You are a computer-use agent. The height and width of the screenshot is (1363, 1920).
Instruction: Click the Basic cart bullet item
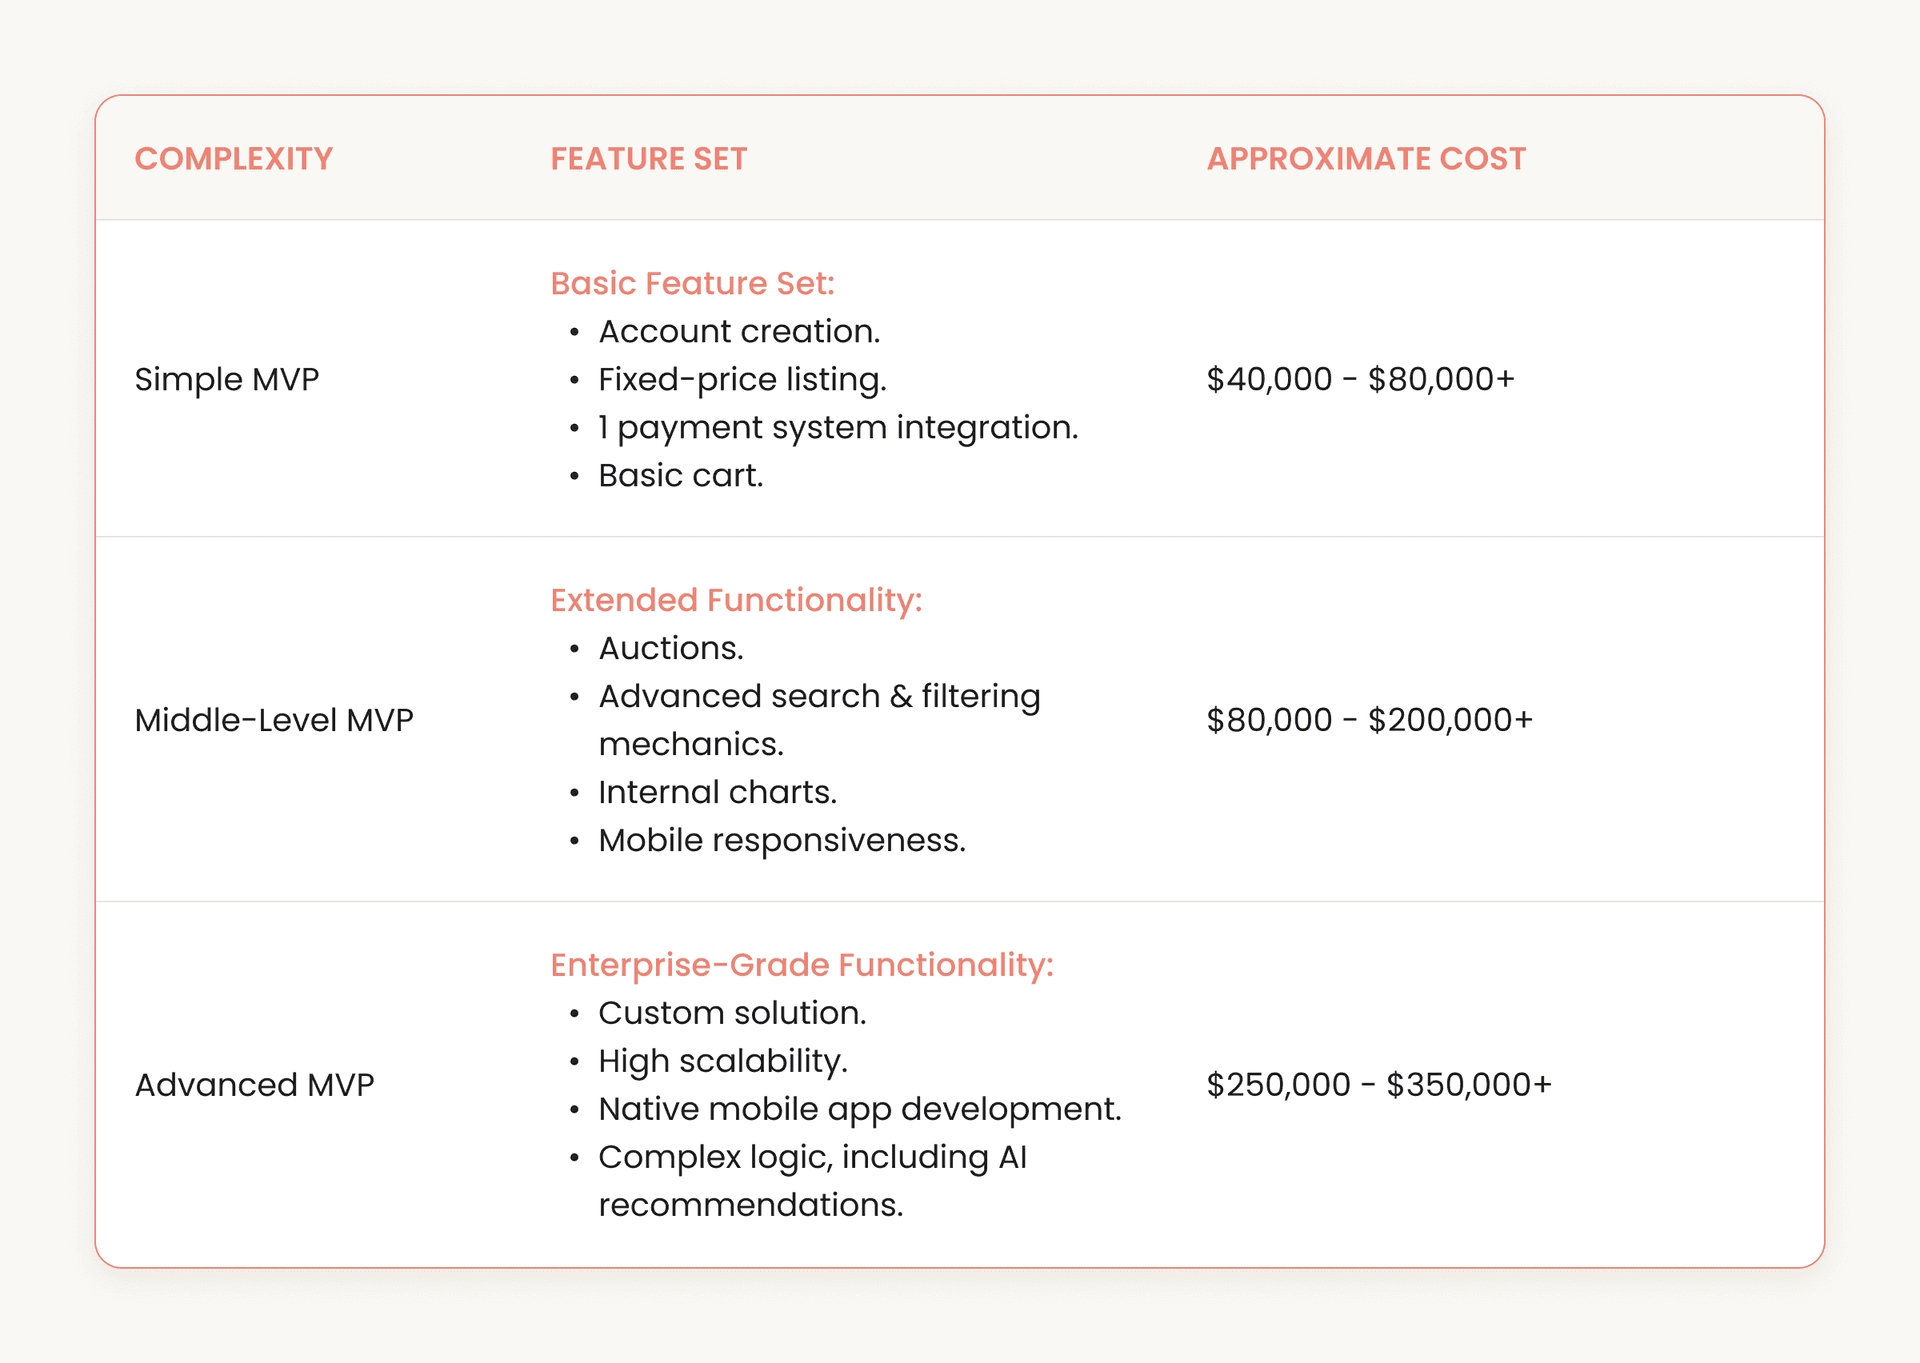click(x=680, y=476)
